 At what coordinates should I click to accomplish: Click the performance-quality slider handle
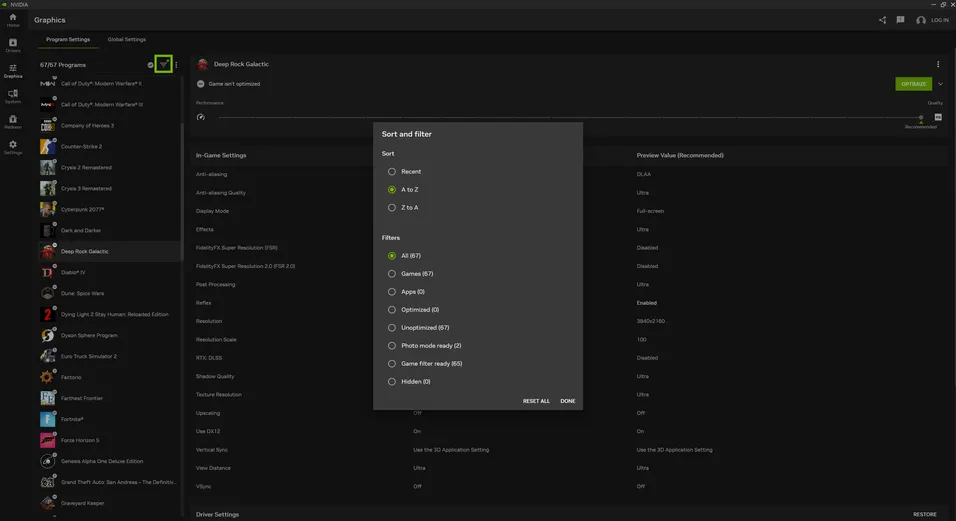[x=921, y=118]
